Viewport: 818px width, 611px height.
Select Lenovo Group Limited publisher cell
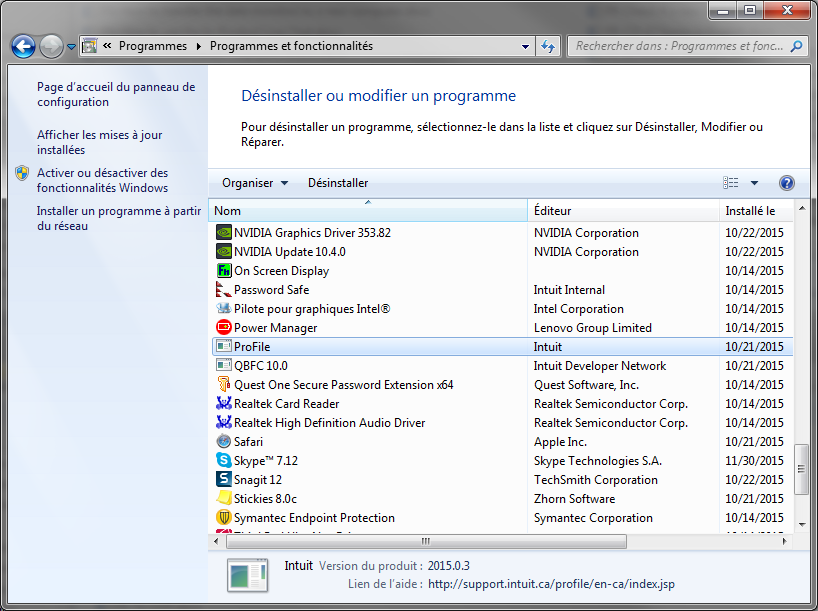[x=593, y=328]
